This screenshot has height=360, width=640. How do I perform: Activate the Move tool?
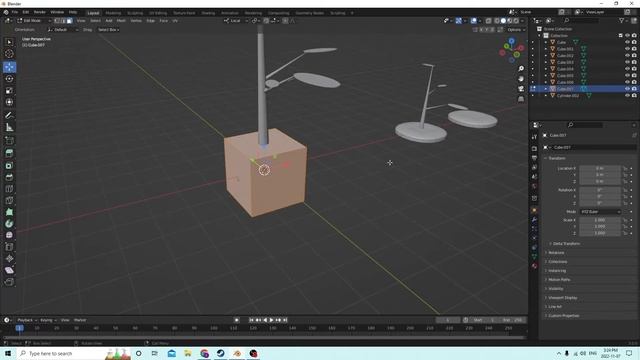coord(9,67)
